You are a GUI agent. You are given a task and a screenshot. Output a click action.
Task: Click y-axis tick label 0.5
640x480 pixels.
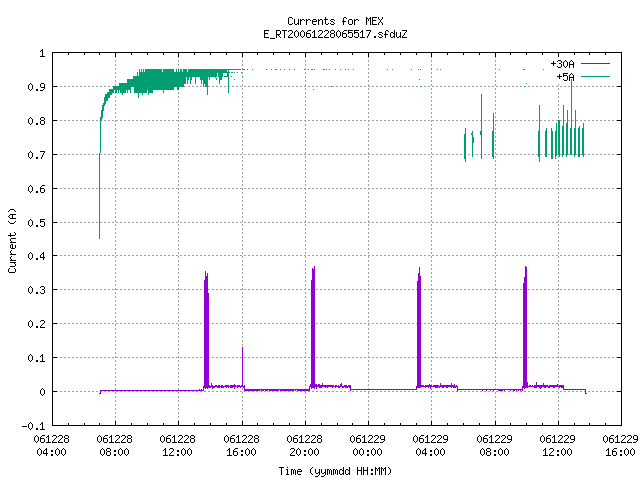pyautogui.click(x=36, y=223)
